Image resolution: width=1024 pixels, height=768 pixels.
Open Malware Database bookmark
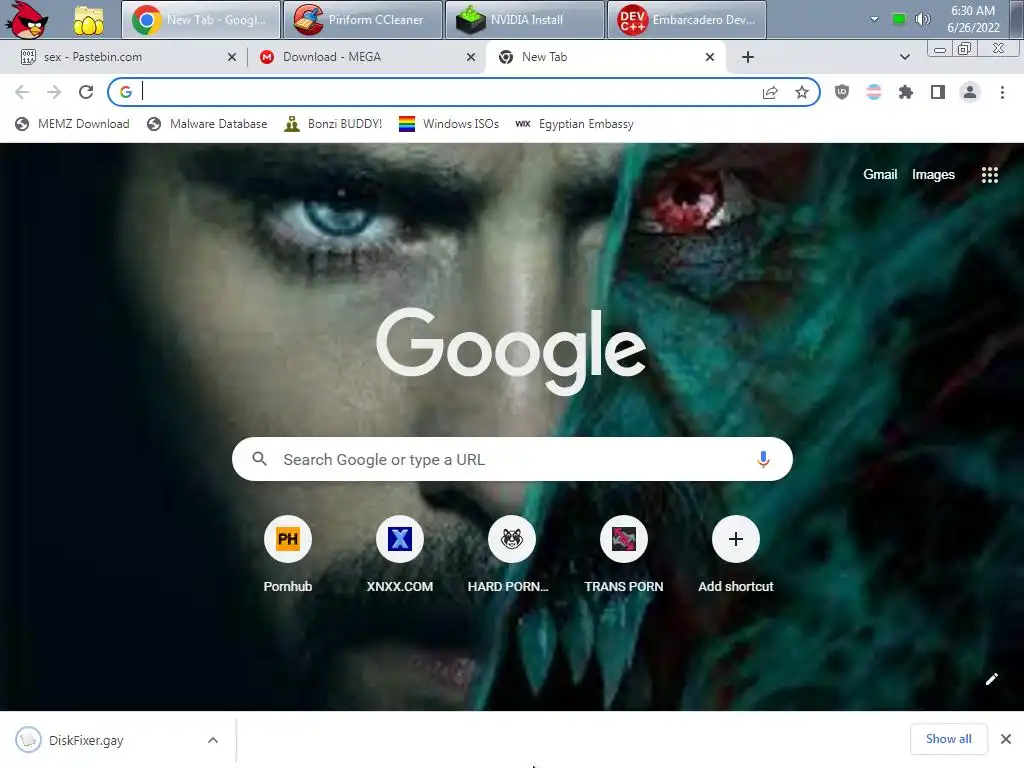tap(207, 124)
